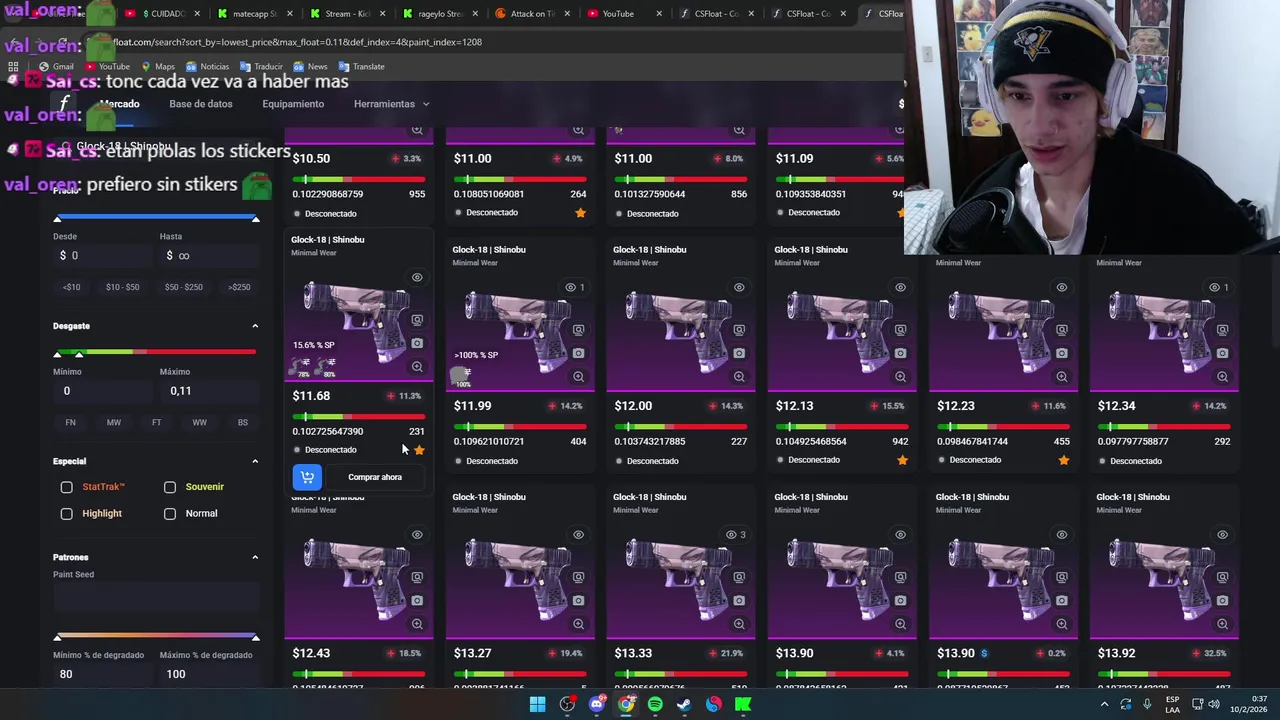Open the Windows Start menu

537,704
